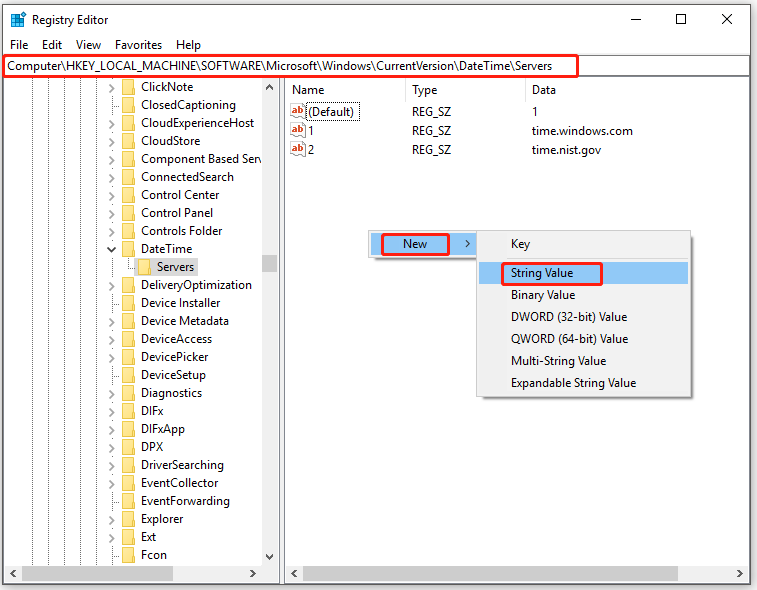Expand the Explorer tree node
The height and width of the screenshot is (590, 757).
(112, 520)
